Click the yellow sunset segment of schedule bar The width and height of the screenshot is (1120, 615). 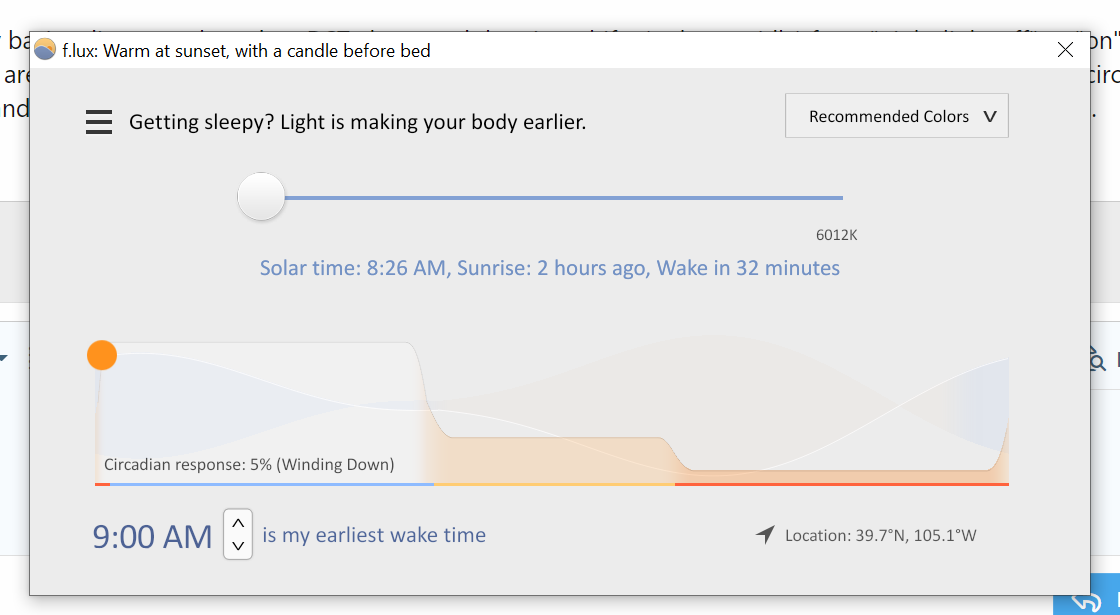554,484
